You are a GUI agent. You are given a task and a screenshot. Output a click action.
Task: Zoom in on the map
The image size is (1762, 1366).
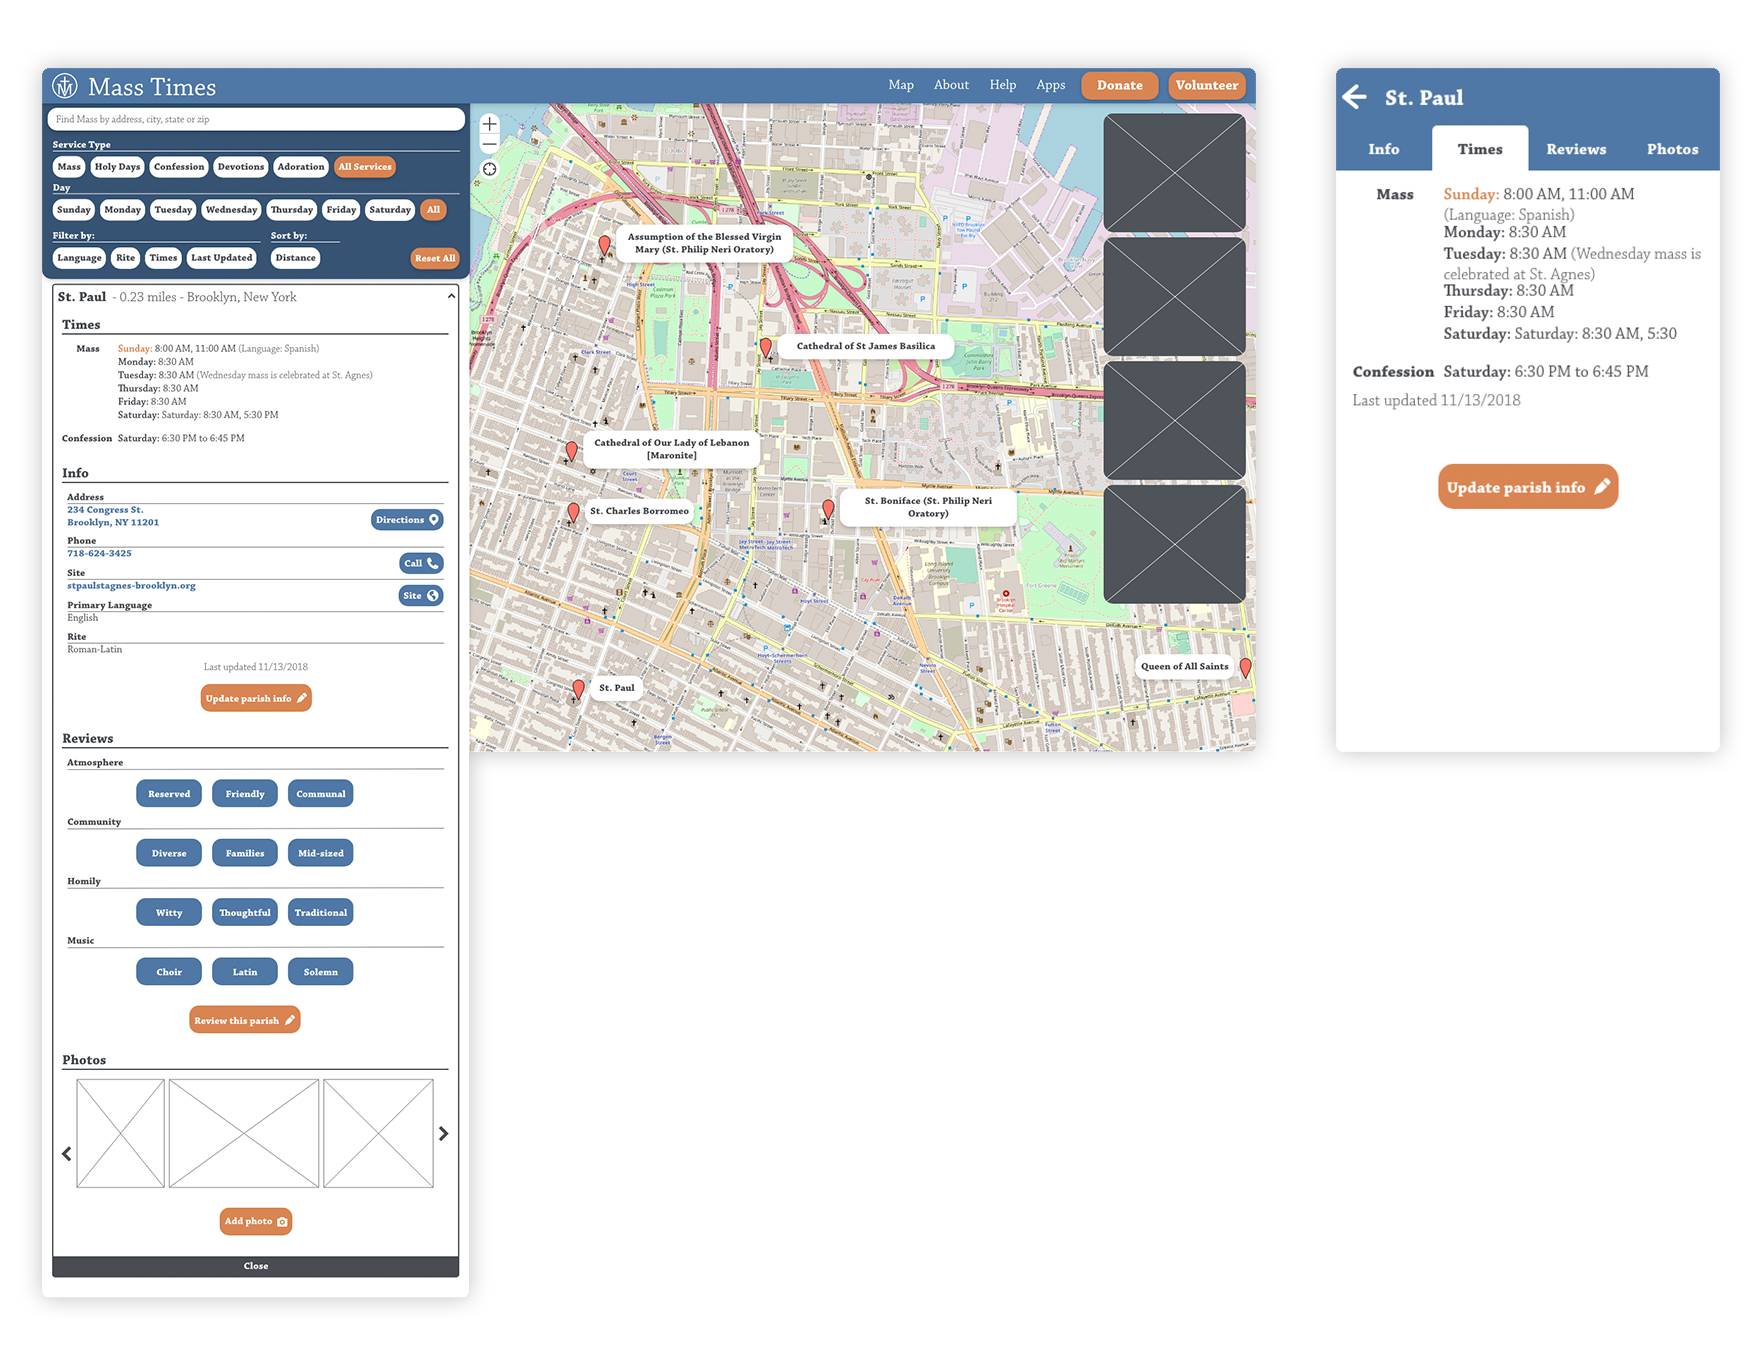(x=489, y=124)
